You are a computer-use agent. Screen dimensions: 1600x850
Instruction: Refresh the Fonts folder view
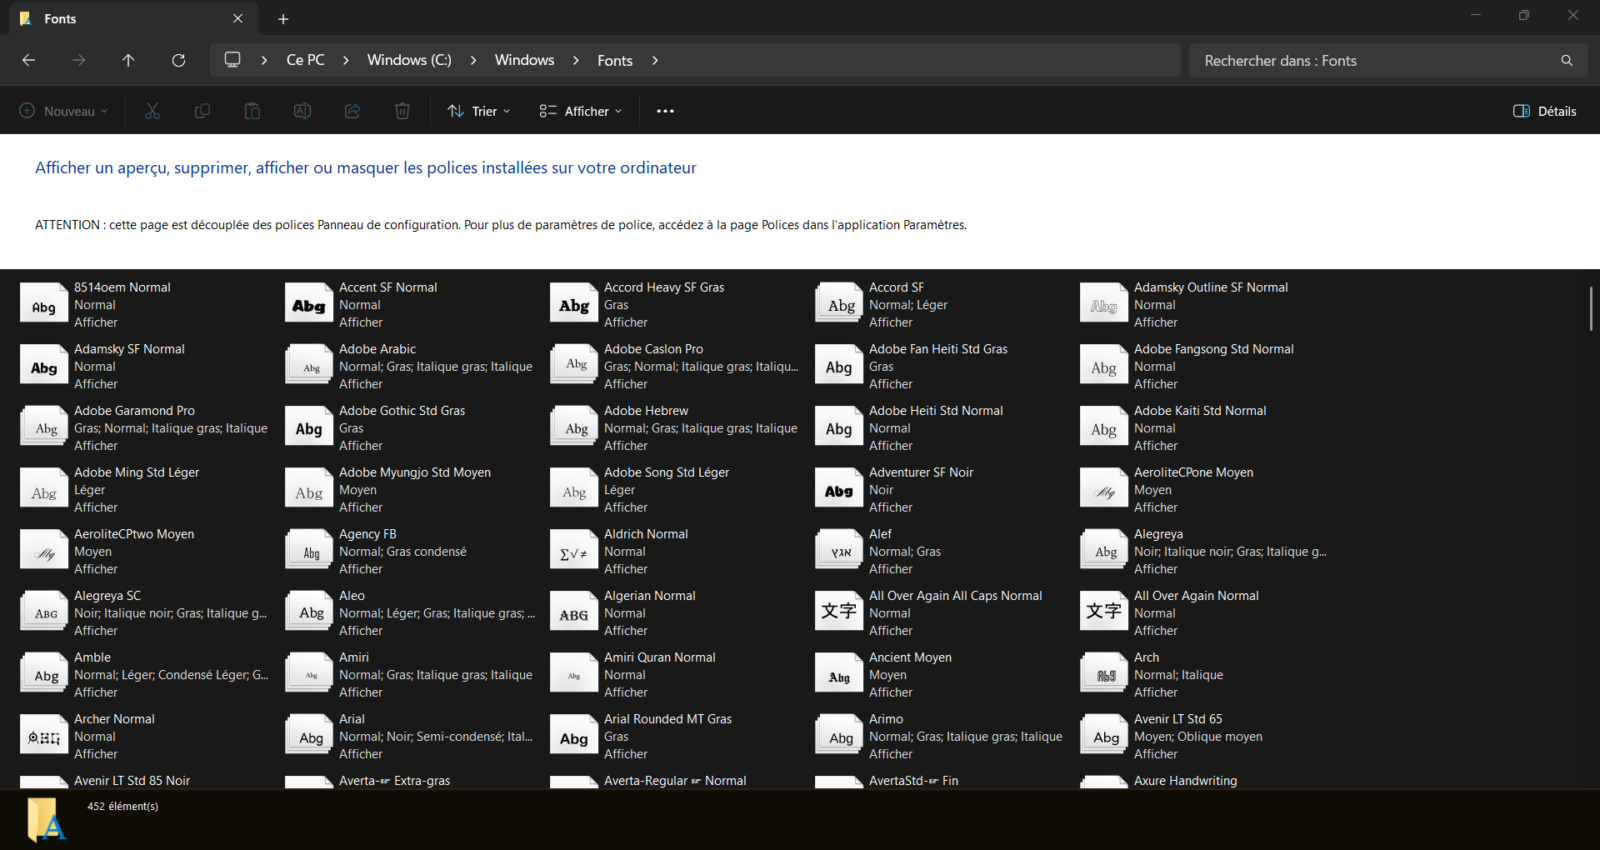click(178, 60)
